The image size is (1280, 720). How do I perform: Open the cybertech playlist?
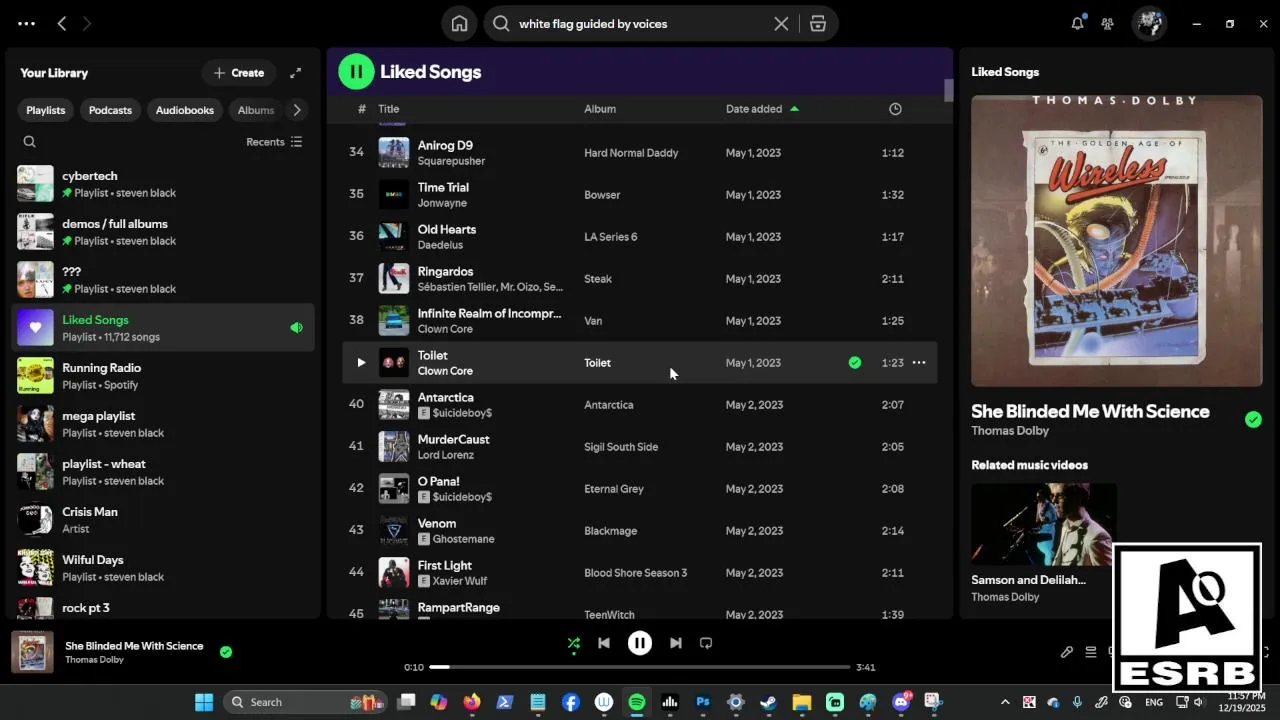[x=163, y=184]
